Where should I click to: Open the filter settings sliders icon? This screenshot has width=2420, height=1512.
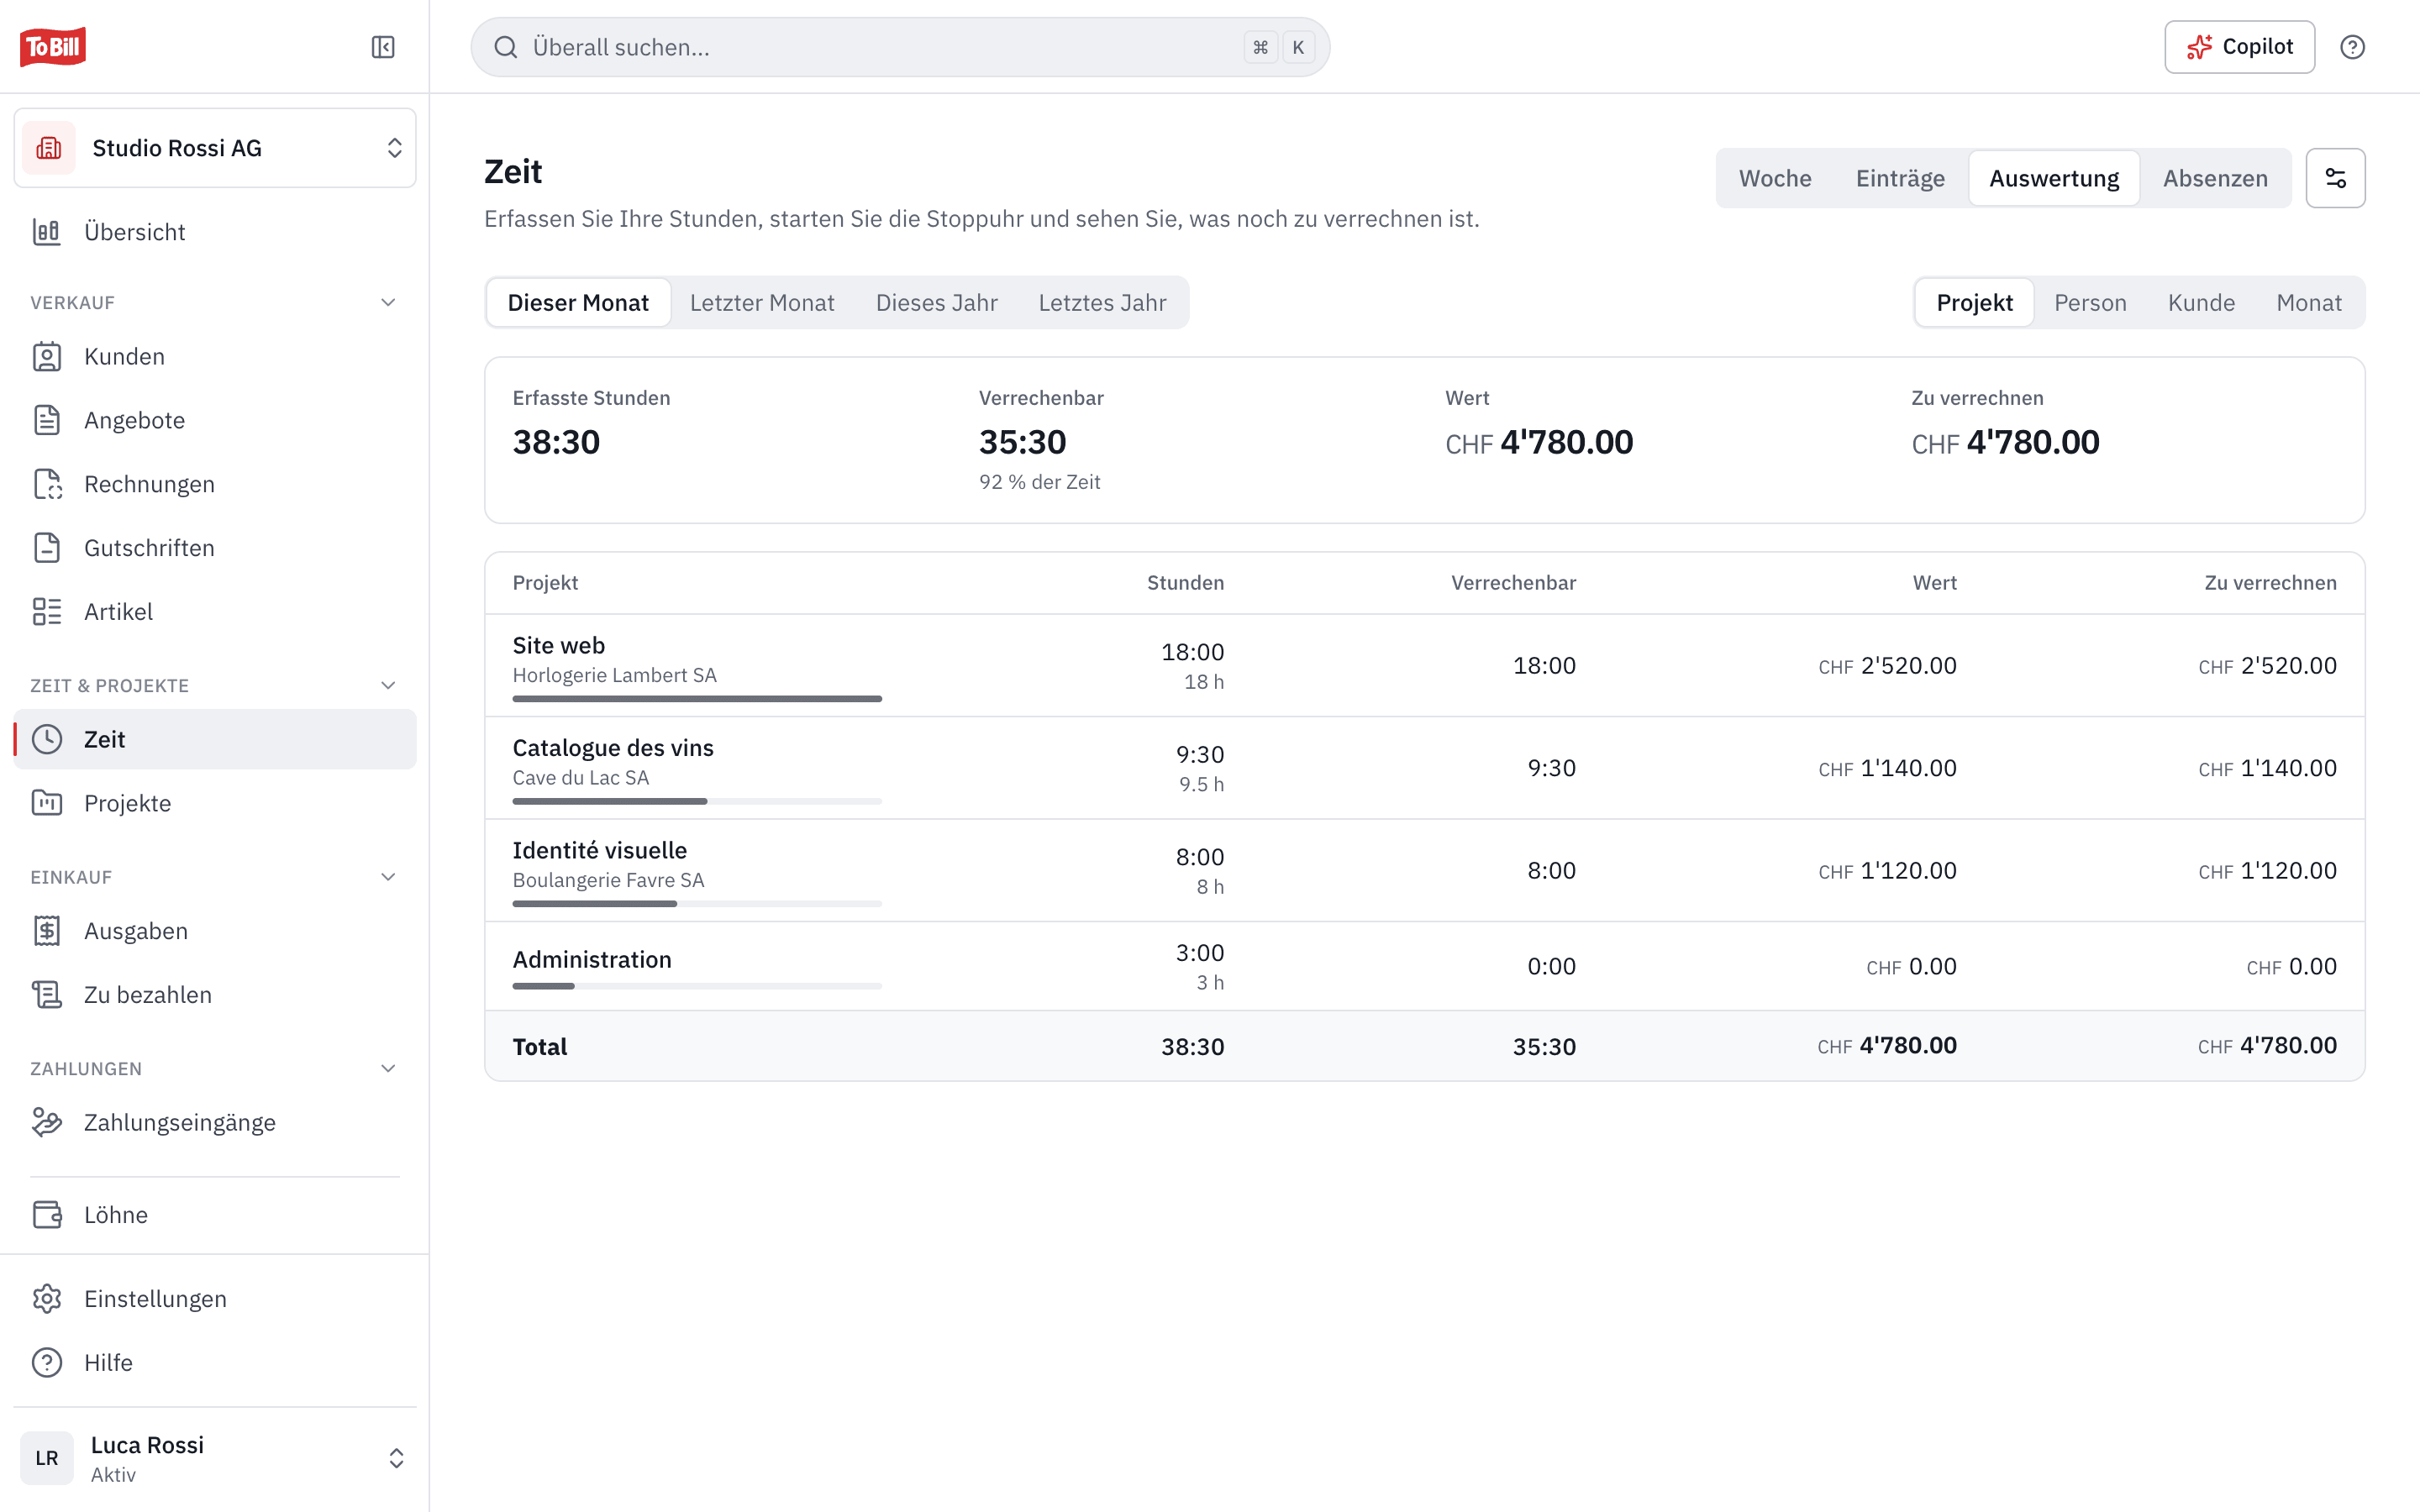pyautogui.click(x=2335, y=178)
